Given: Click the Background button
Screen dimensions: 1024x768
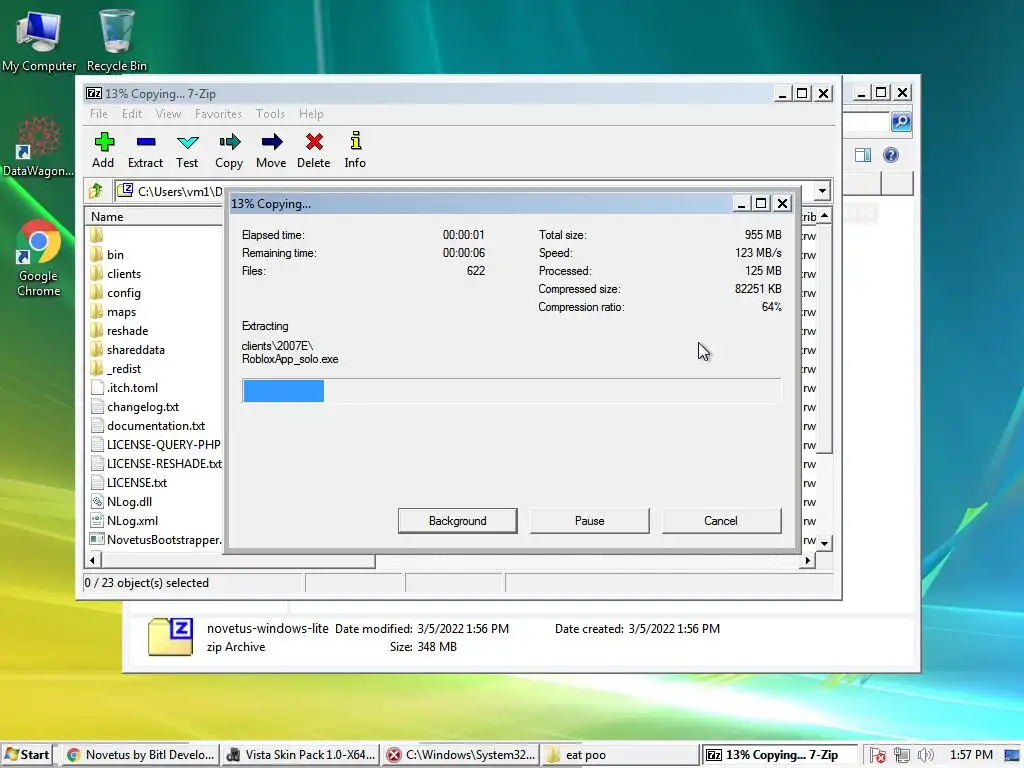Looking at the screenshot, I should coord(457,520).
